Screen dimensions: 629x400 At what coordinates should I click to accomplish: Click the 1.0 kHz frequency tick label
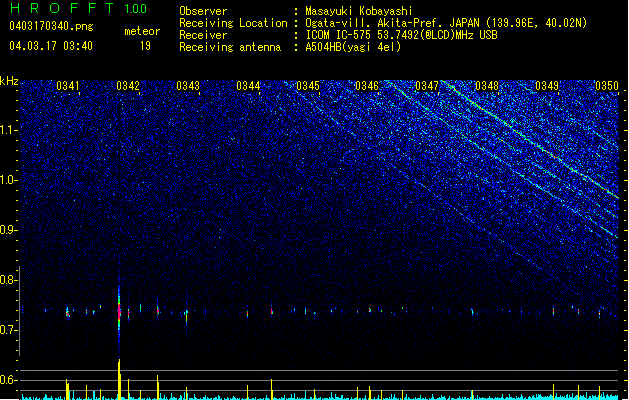click(x=7, y=180)
